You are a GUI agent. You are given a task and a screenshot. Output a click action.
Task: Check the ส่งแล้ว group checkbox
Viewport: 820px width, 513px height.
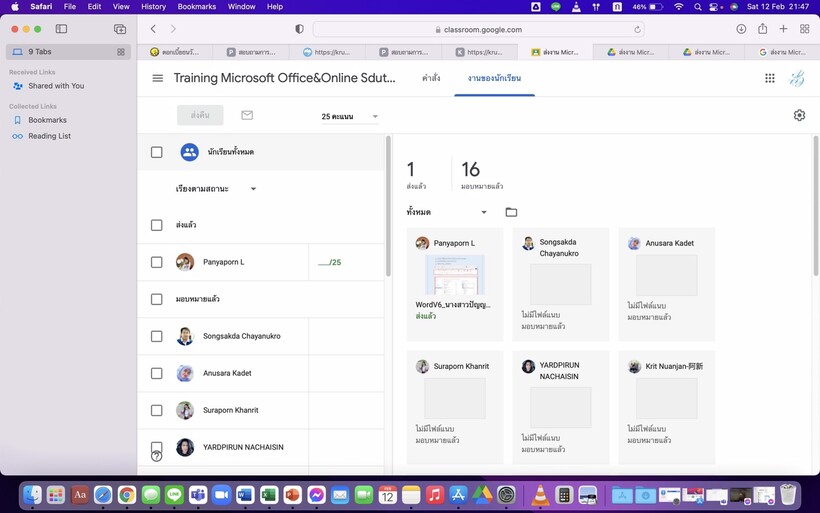[156, 225]
